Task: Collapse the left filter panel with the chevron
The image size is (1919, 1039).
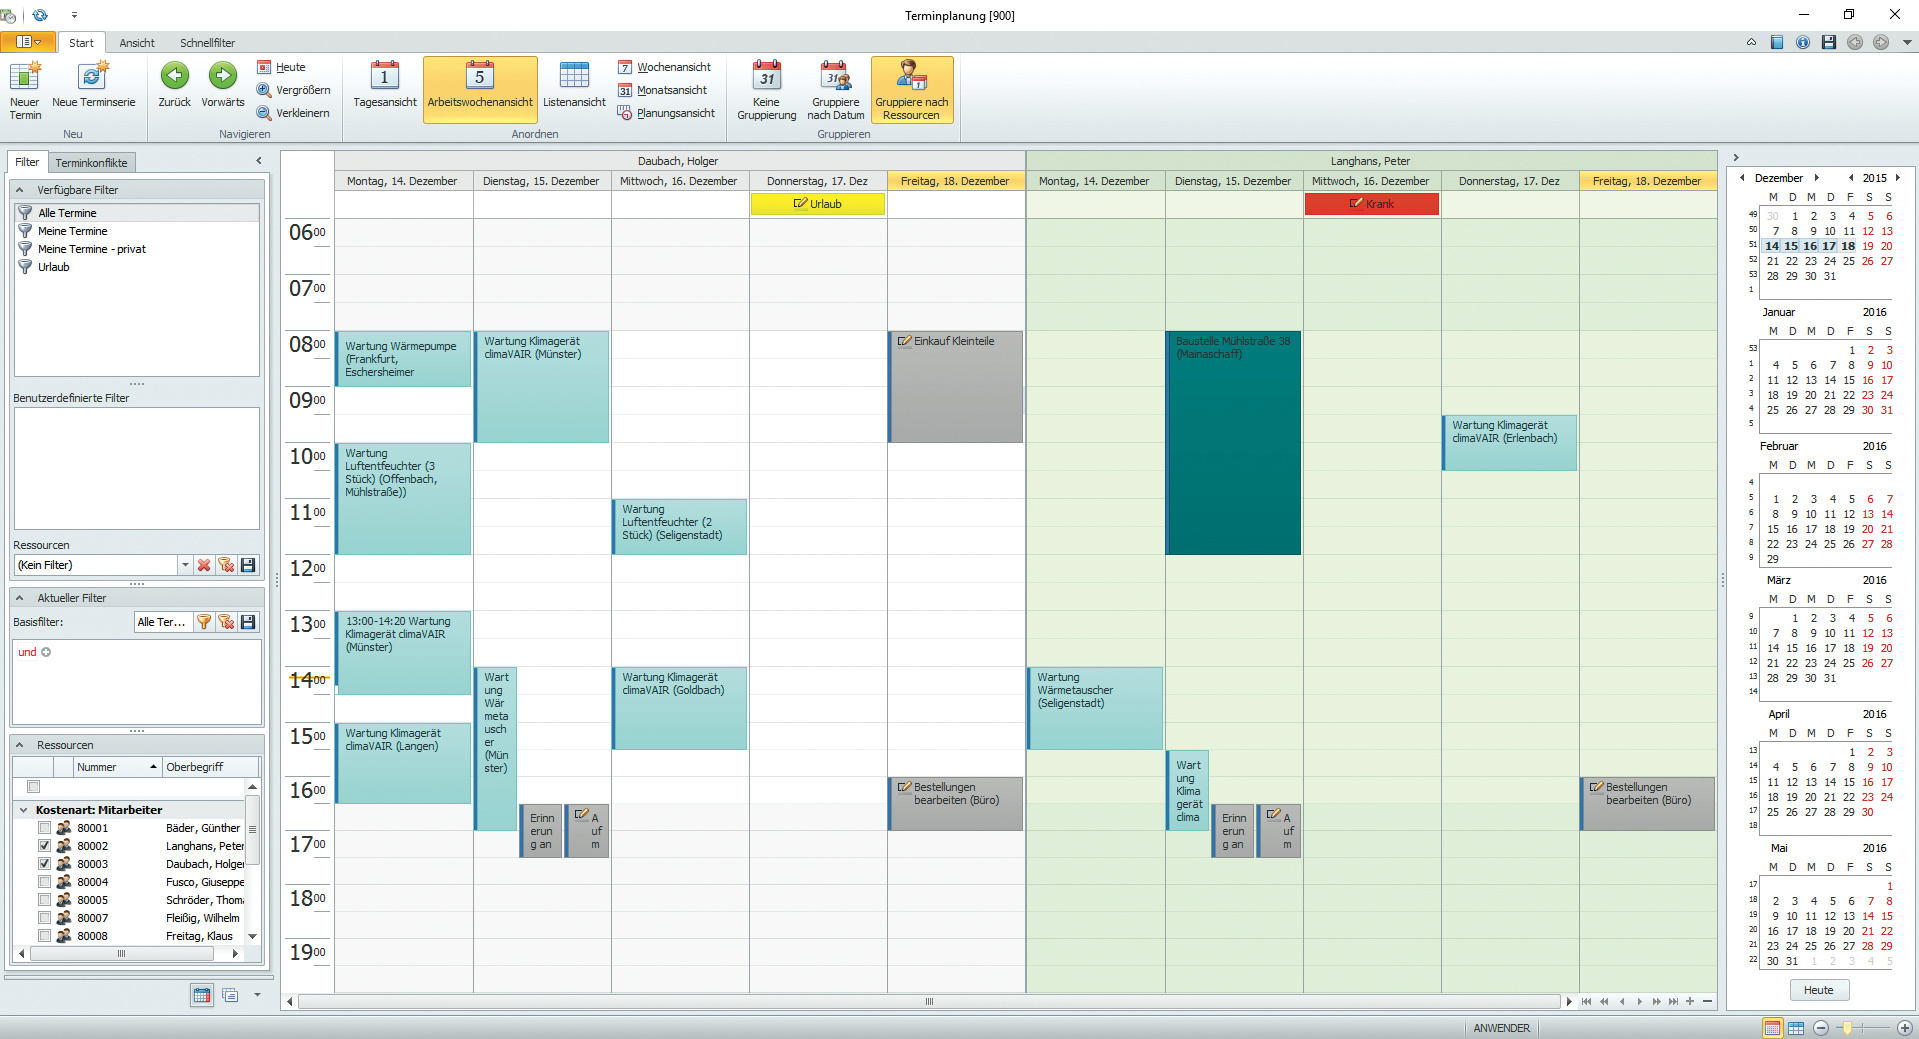Action: tap(259, 161)
